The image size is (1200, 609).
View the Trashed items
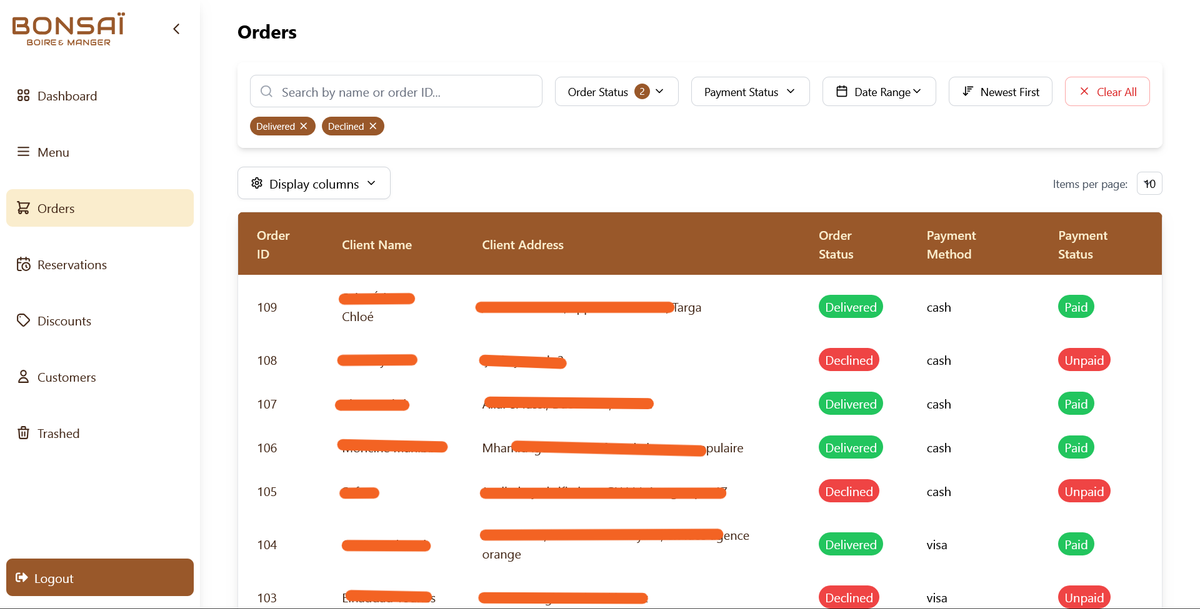coord(100,433)
